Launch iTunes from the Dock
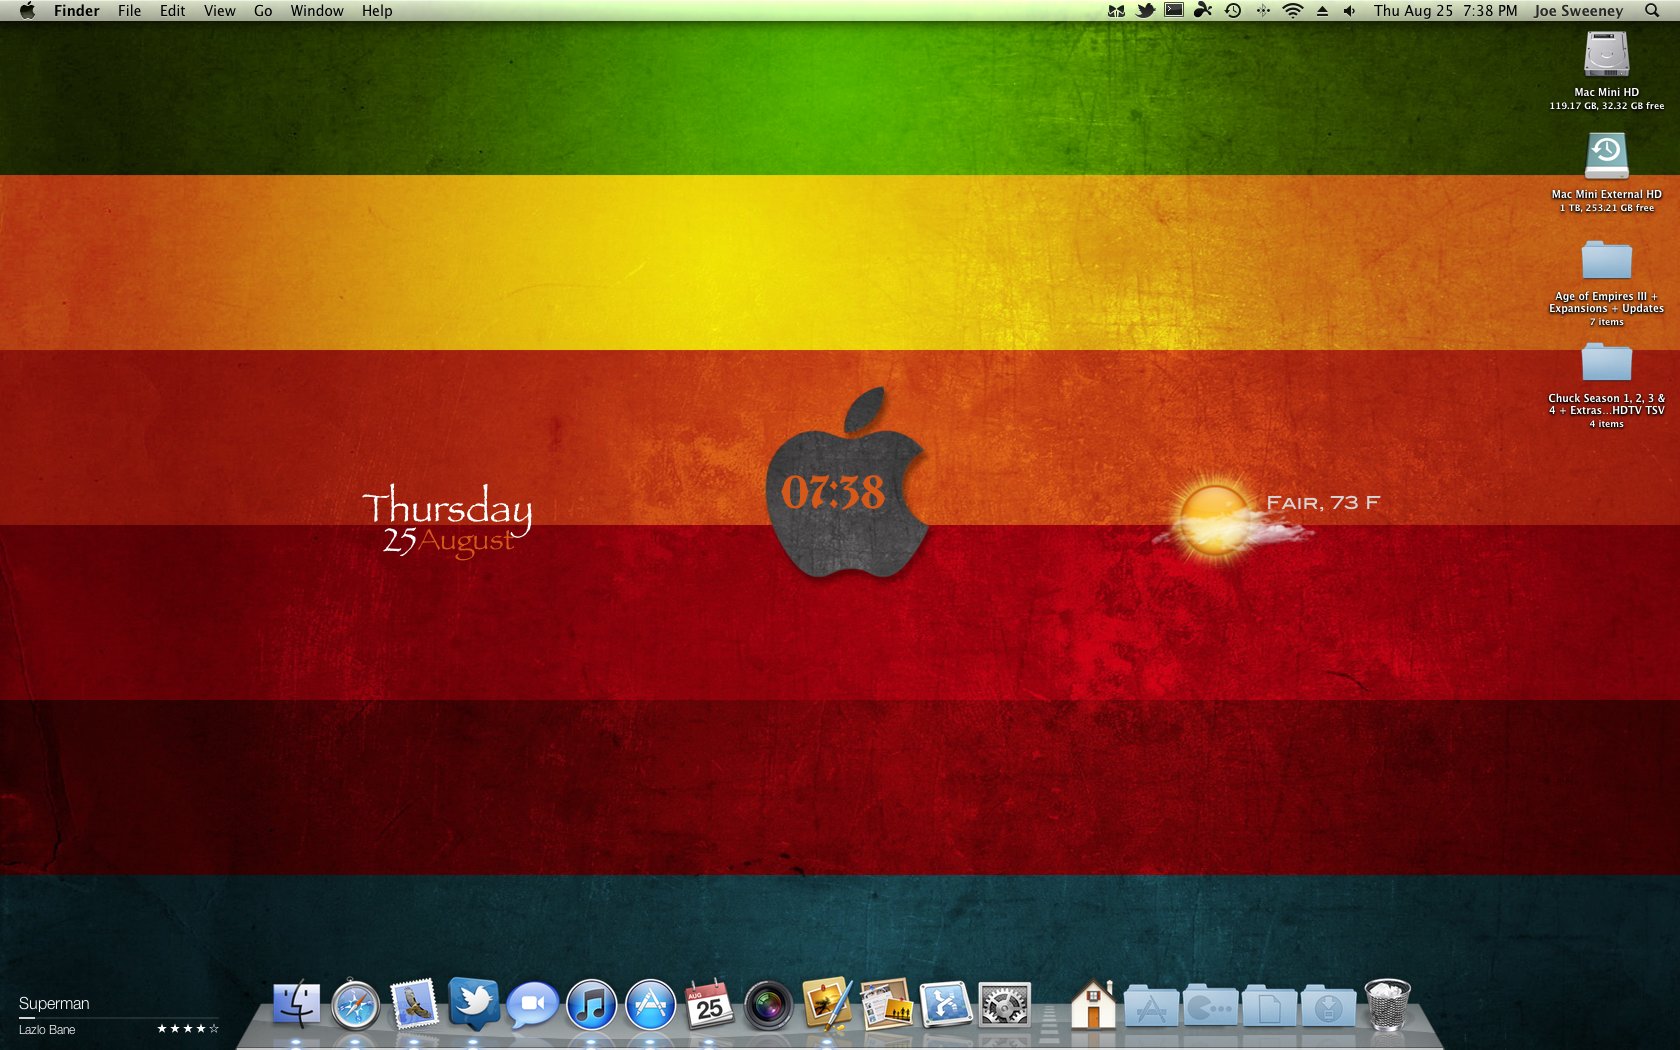The width and height of the screenshot is (1680, 1050). [x=591, y=1004]
